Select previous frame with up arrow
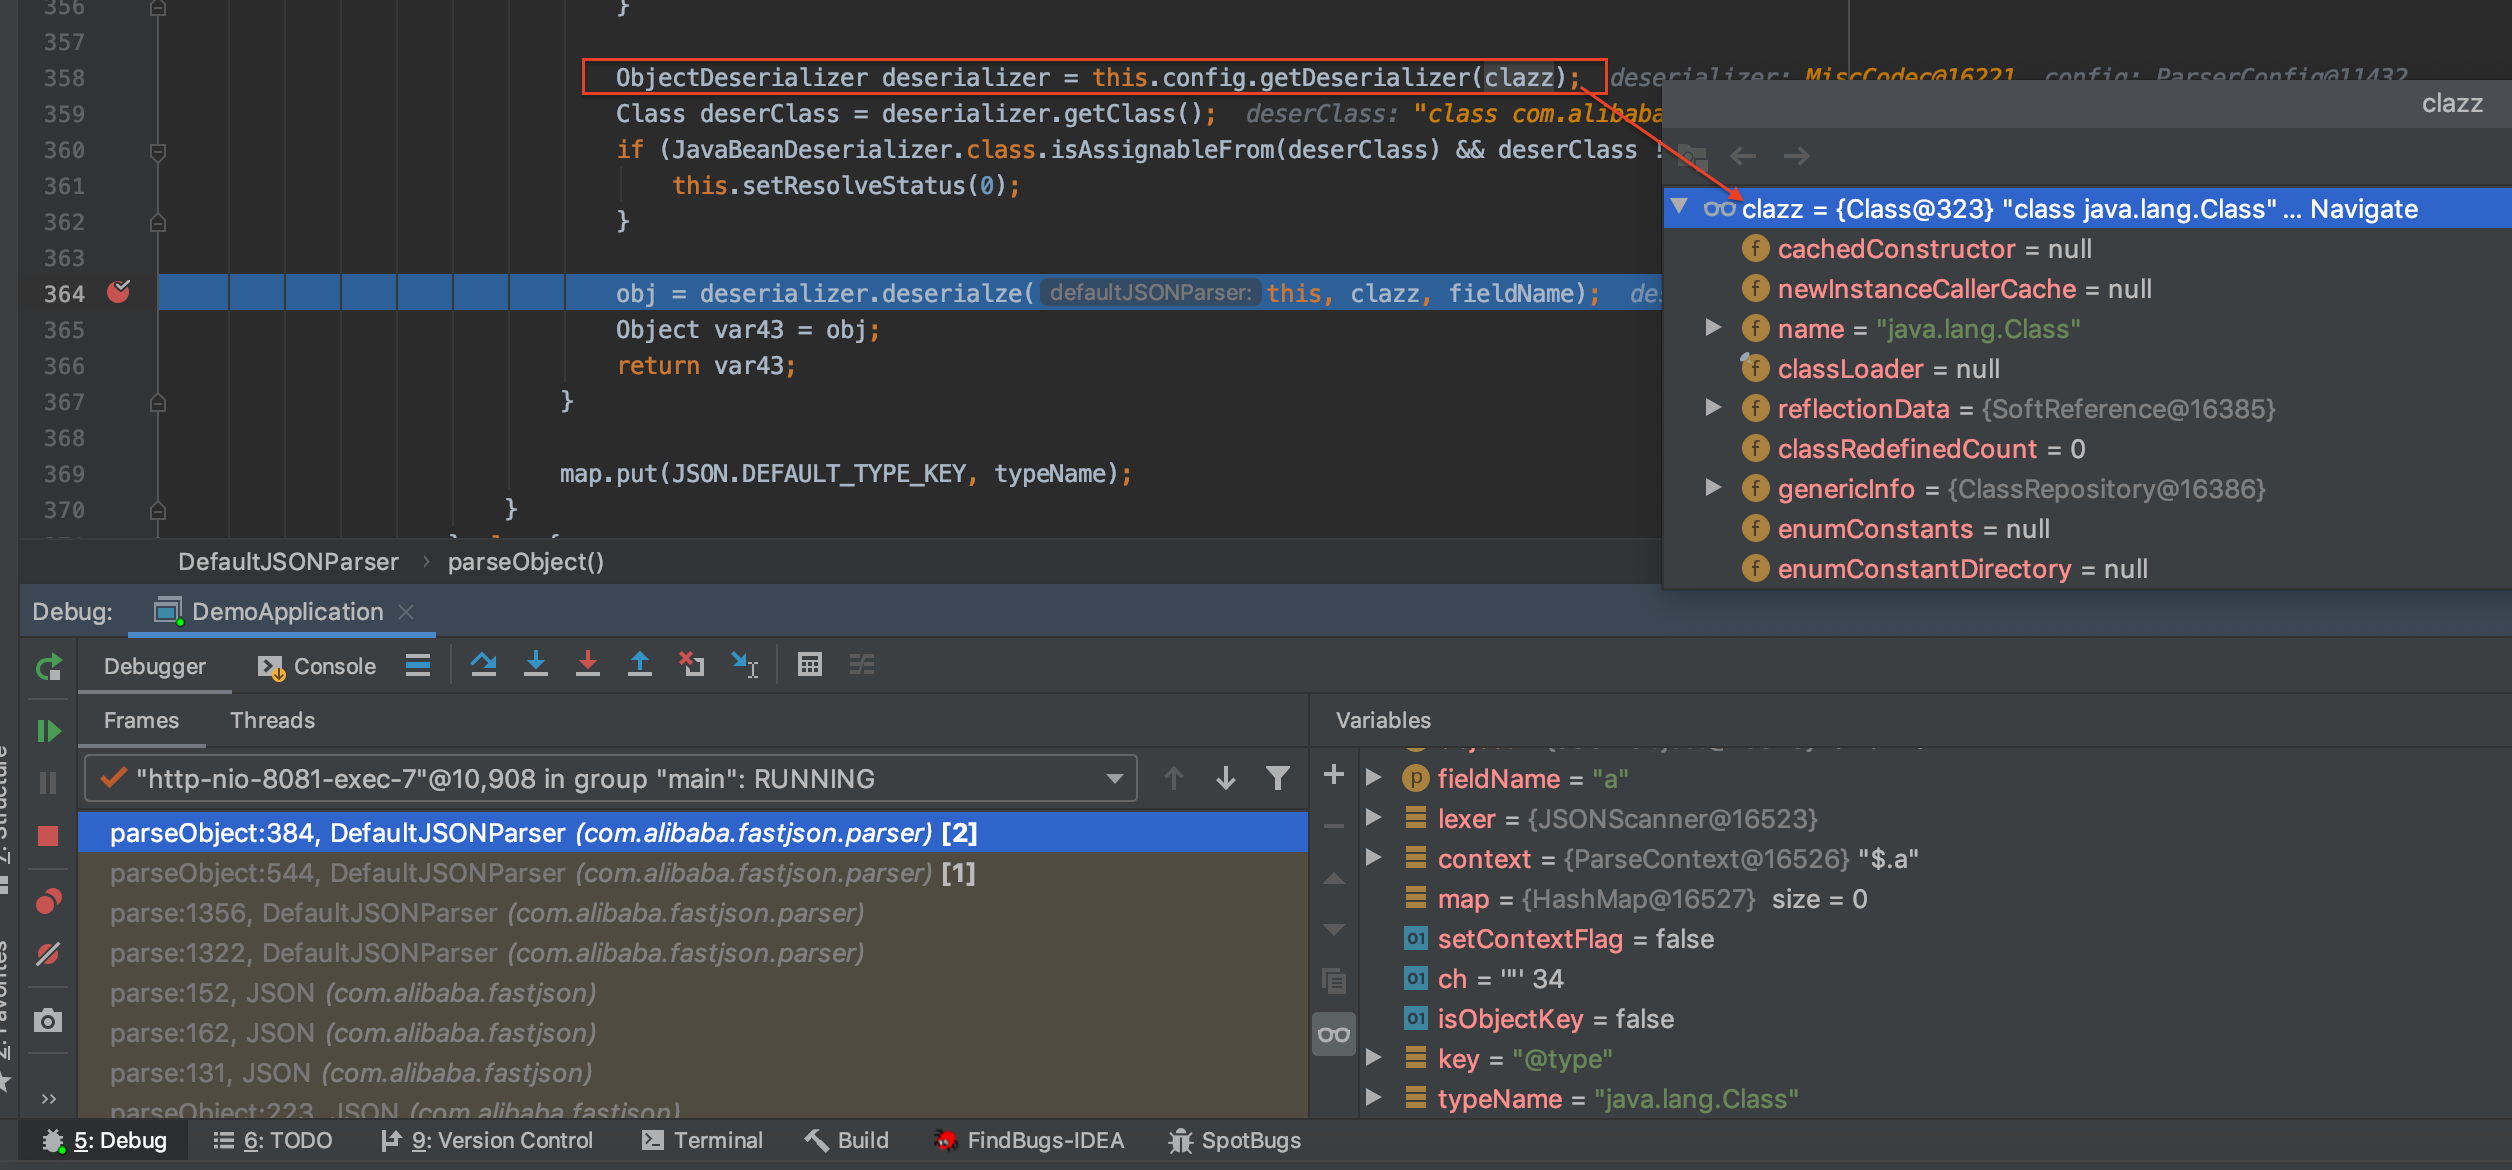 tap(1174, 778)
